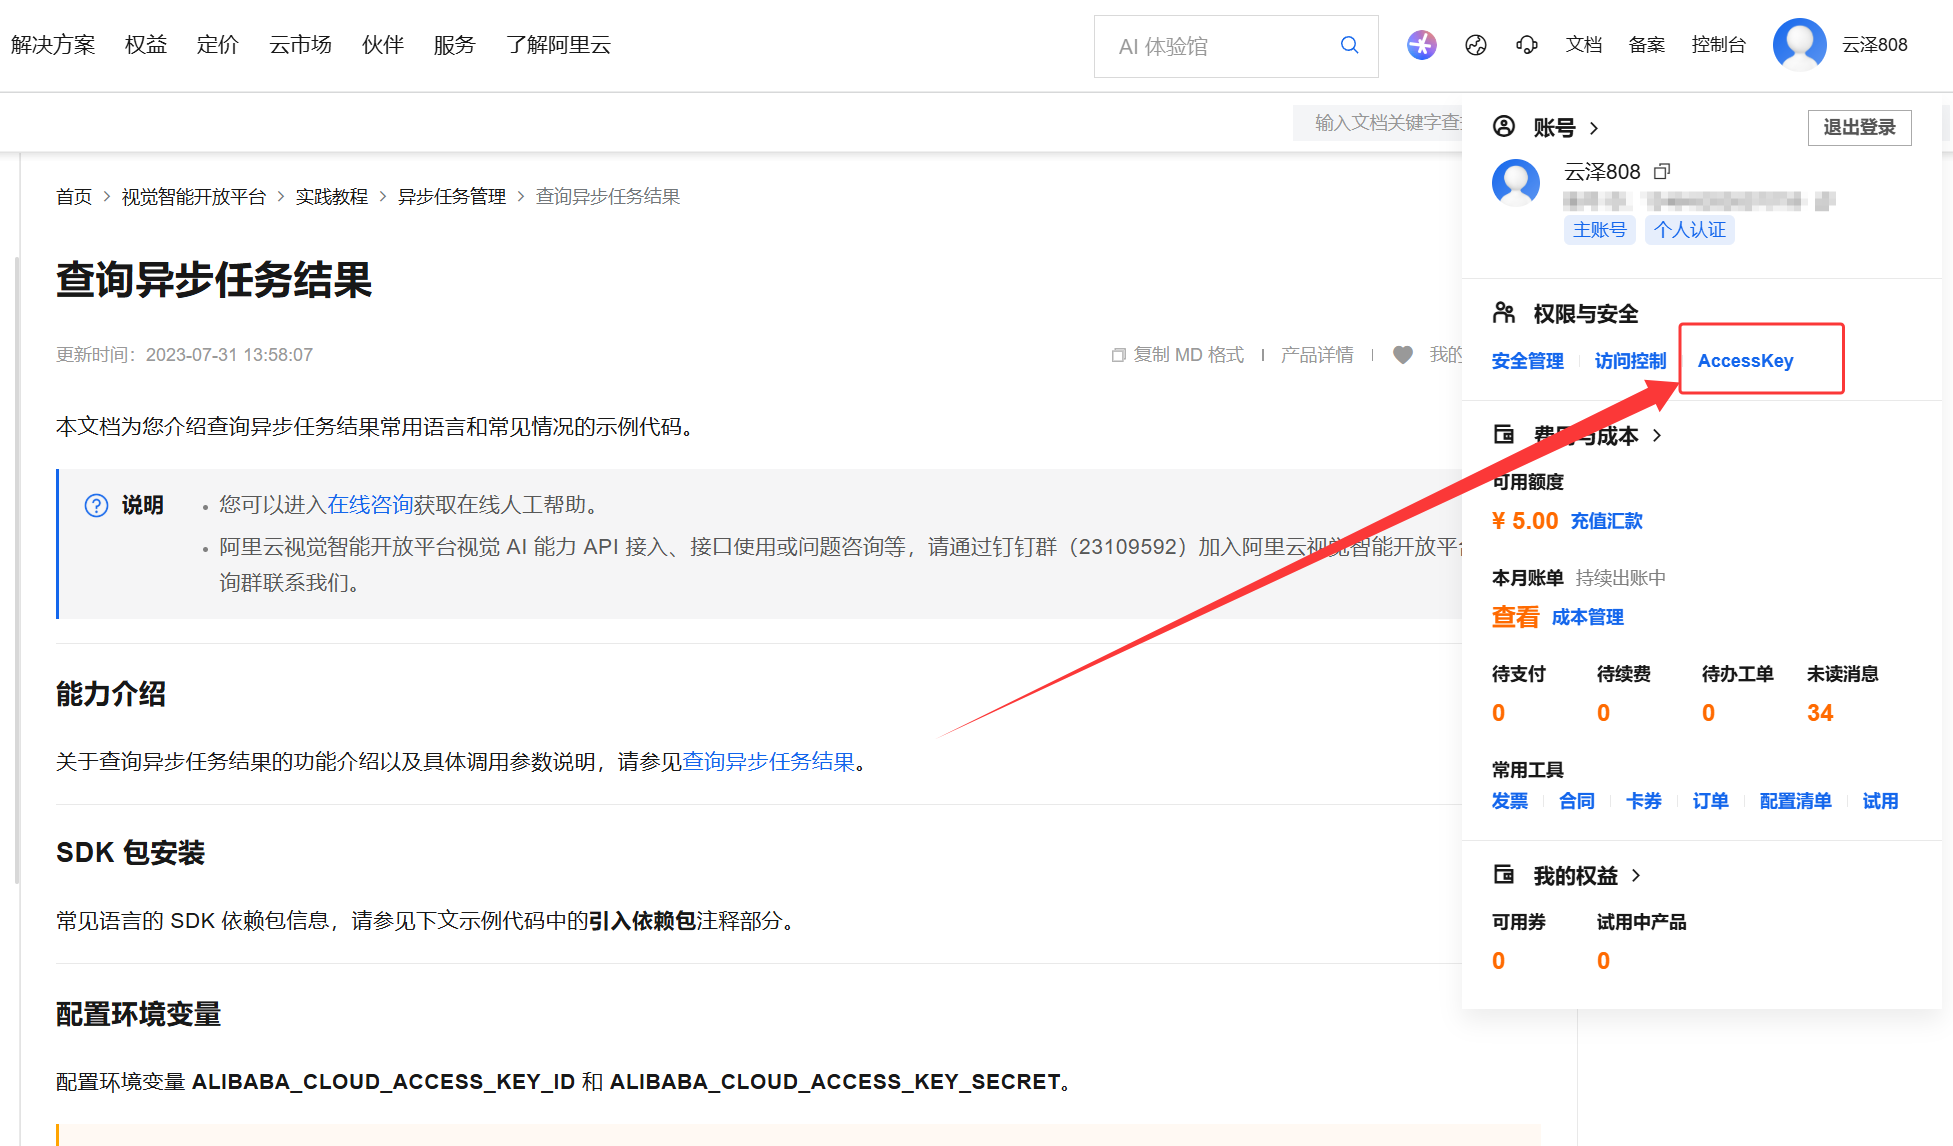
Task: Click the orange 查看 bill link
Action: point(1515,617)
